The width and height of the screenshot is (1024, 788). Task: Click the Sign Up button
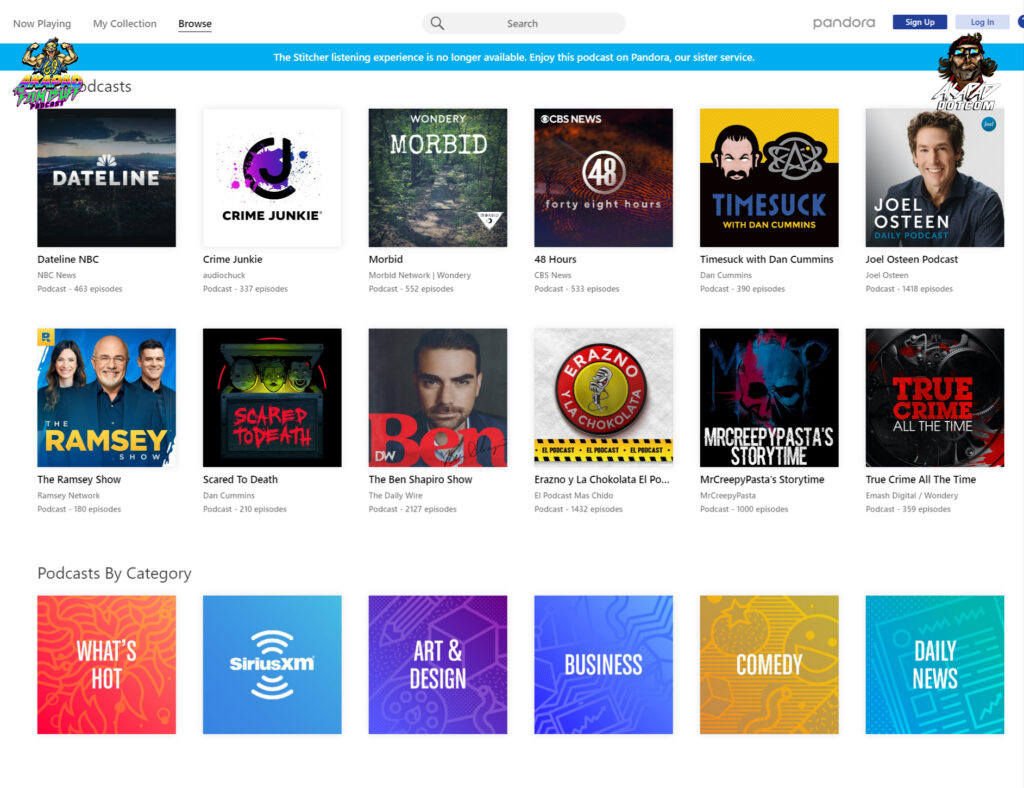[920, 22]
